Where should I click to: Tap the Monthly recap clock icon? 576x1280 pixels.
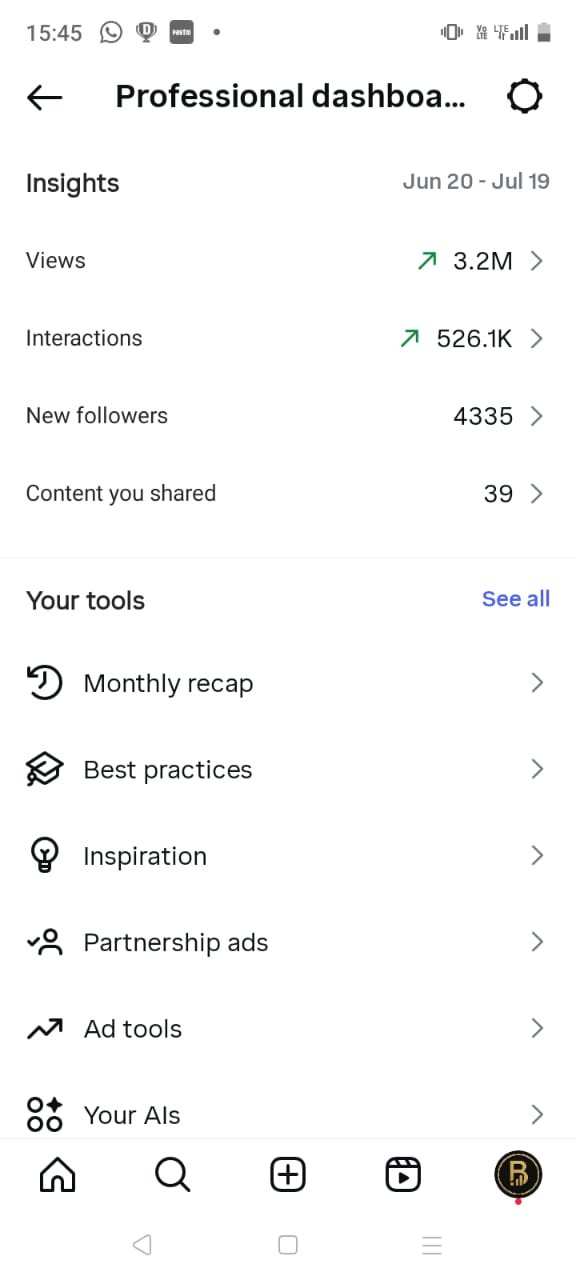click(44, 683)
